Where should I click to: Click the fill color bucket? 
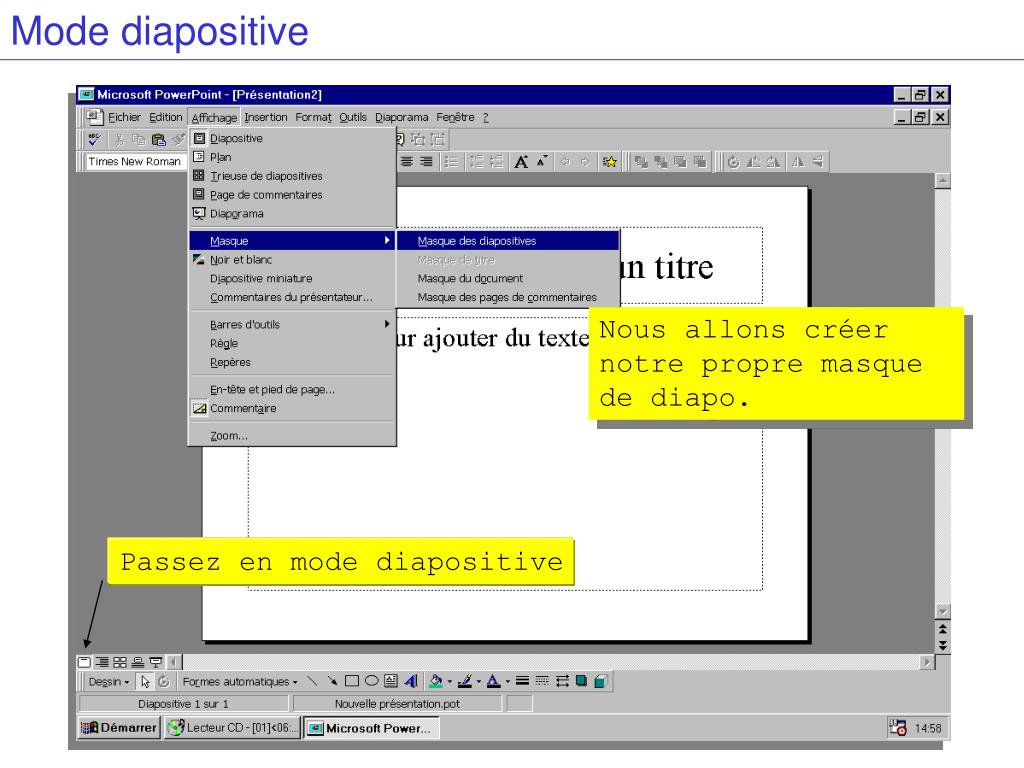[x=436, y=682]
